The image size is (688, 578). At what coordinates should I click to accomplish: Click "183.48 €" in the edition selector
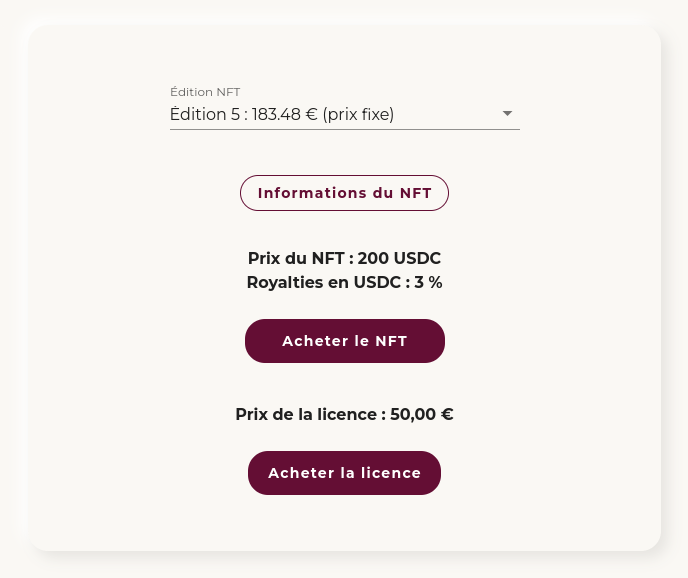coord(285,114)
